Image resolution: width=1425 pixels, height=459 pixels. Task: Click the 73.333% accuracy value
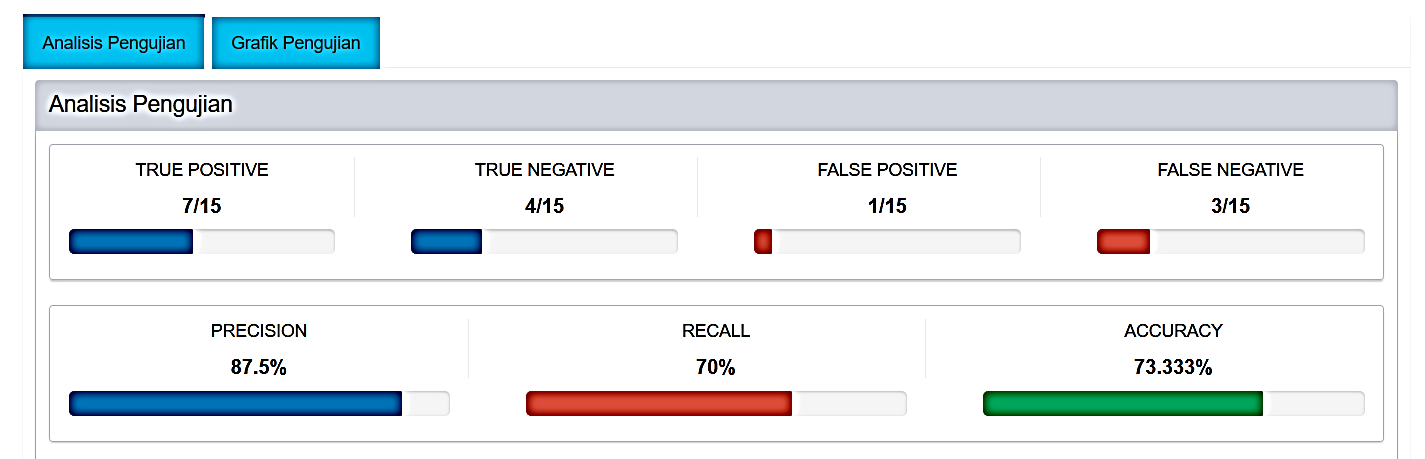1173,367
